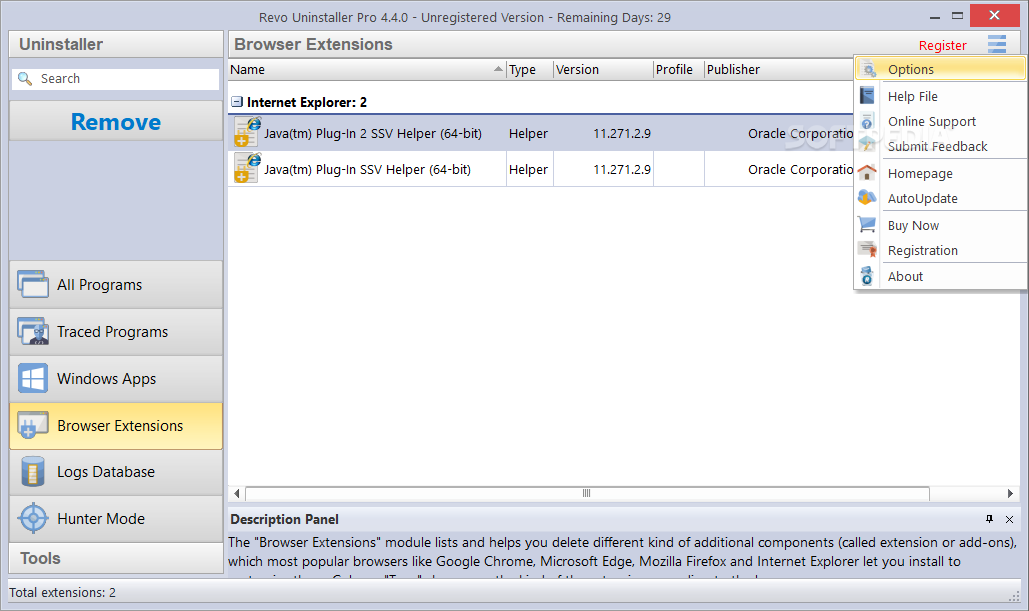Viewport: 1029px width, 611px height.
Task: Click the Buy Now shopping cart icon
Action: coord(867,224)
